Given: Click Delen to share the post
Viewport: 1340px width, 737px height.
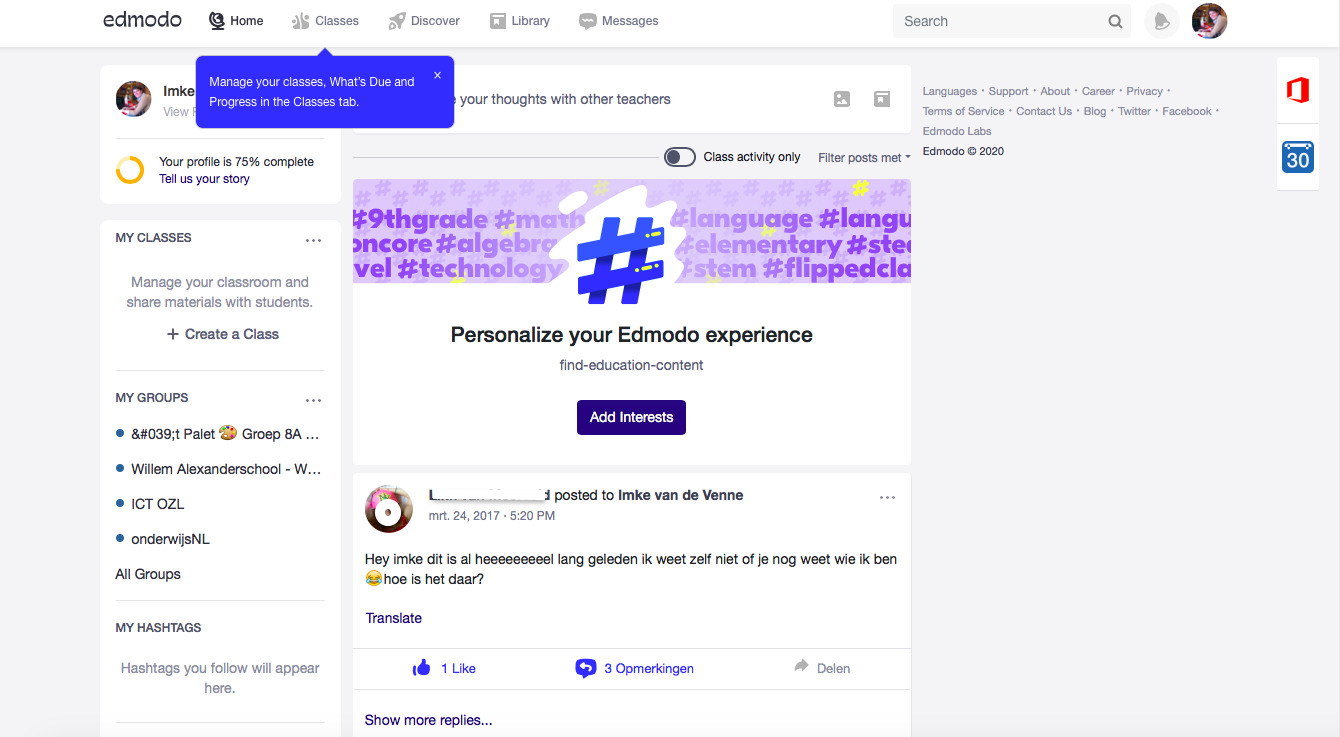Looking at the screenshot, I should point(822,668).
